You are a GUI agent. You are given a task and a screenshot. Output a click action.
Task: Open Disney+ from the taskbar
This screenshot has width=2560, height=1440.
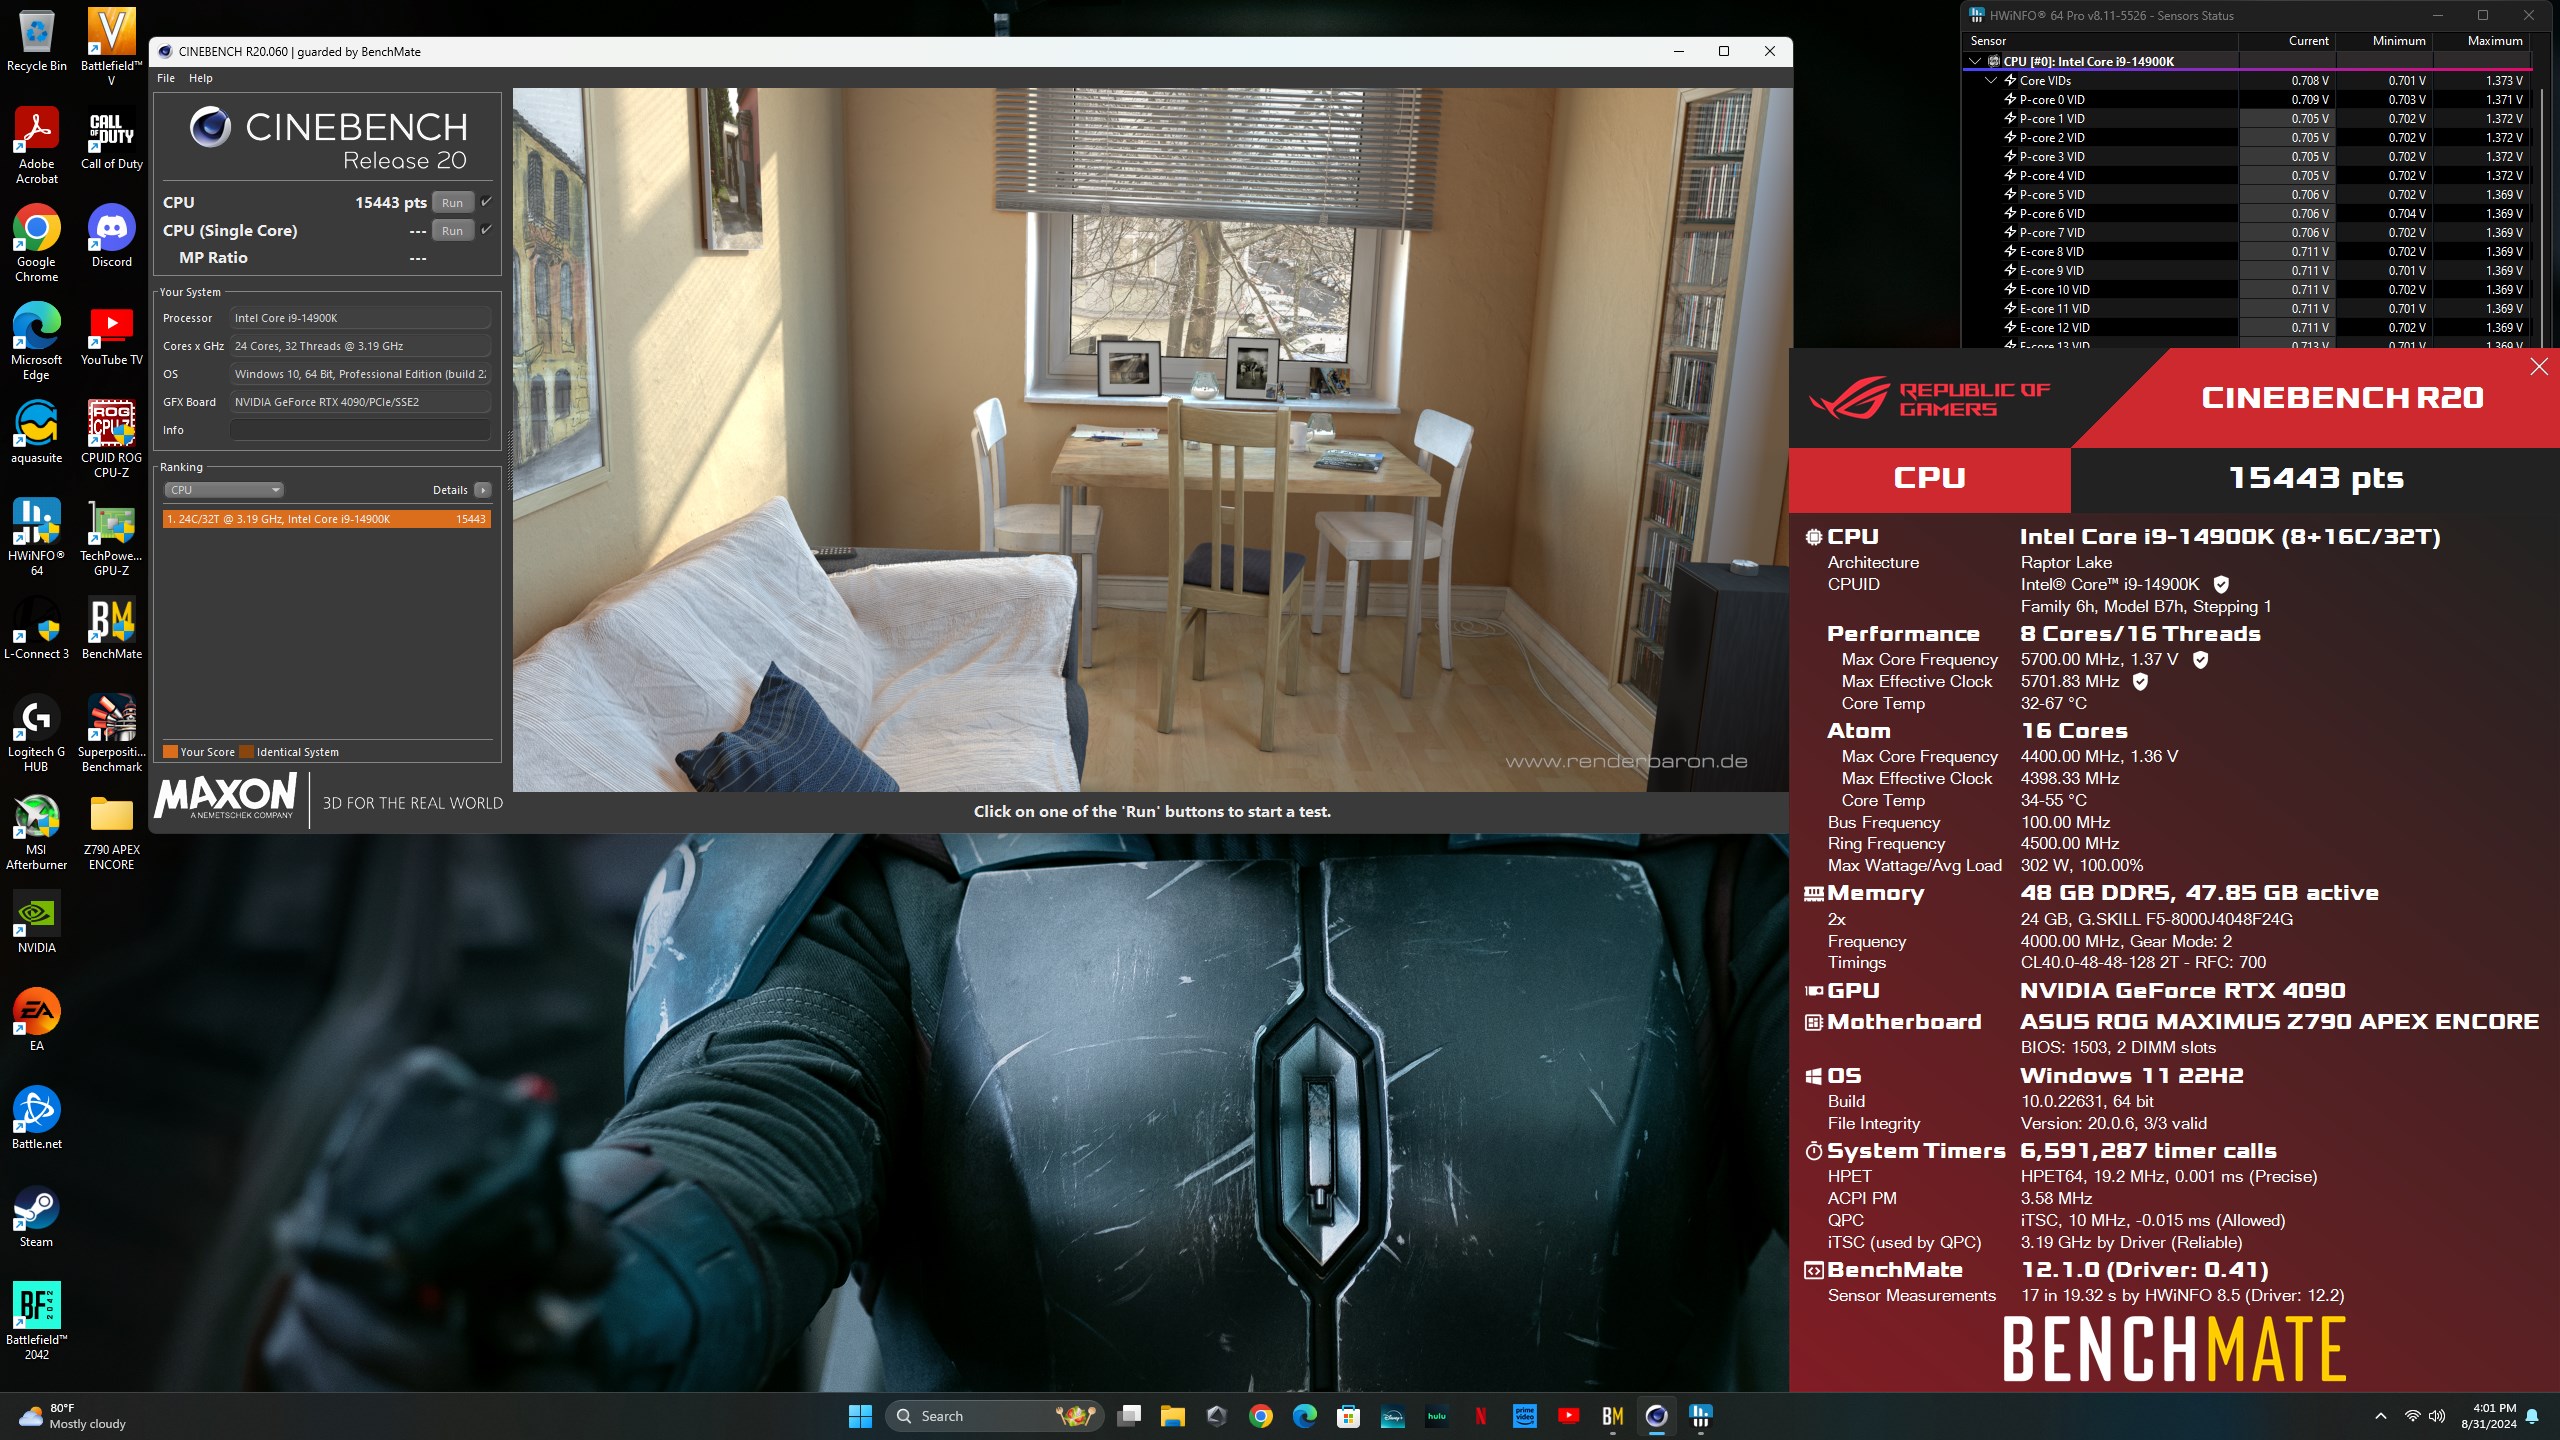point(1392,1416)
